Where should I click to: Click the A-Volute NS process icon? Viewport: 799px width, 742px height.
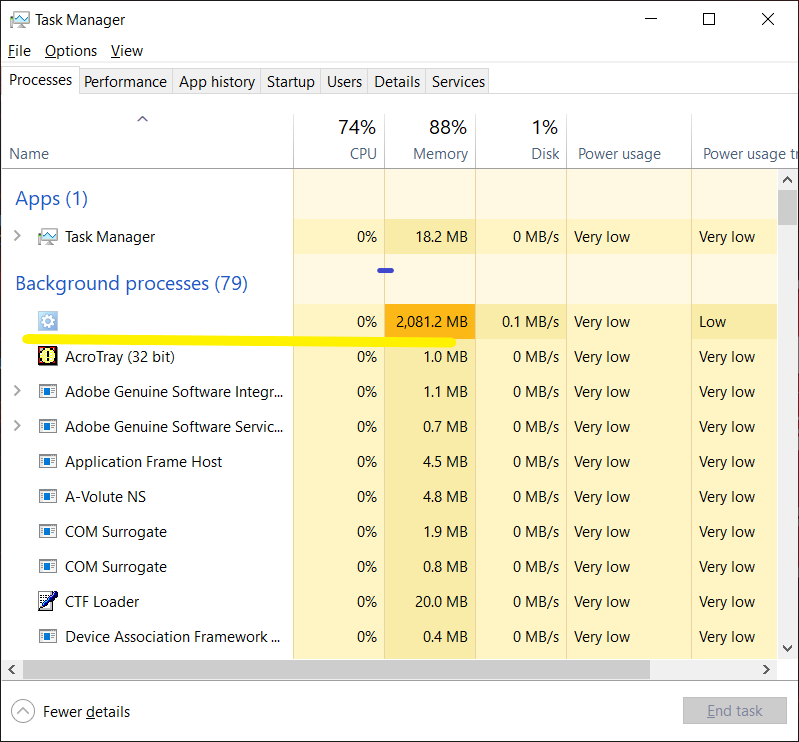point(47,496)
